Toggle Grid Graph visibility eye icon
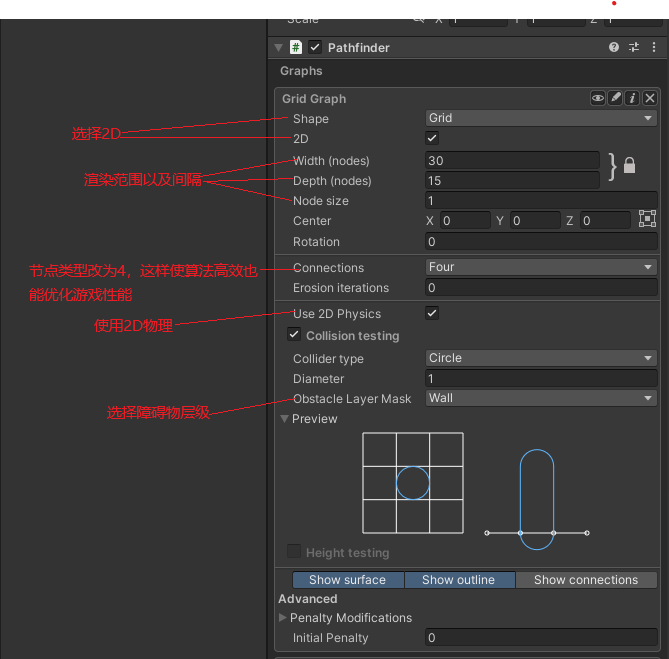This screenshot has width=669, height=659. pos(598,98)
